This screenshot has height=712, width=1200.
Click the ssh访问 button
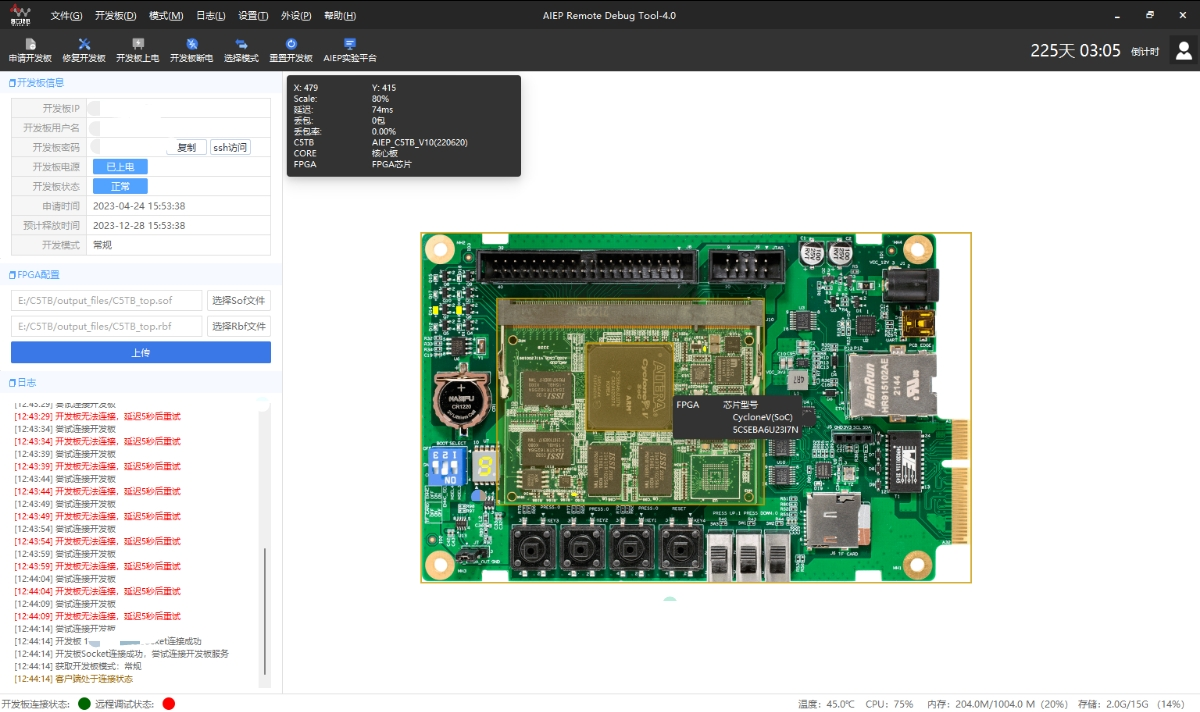(230, 147)
